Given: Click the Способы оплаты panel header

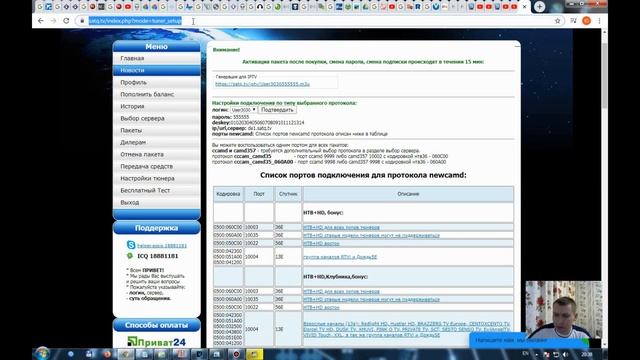Looking at the screenshot, I should [x=157, y=325].
